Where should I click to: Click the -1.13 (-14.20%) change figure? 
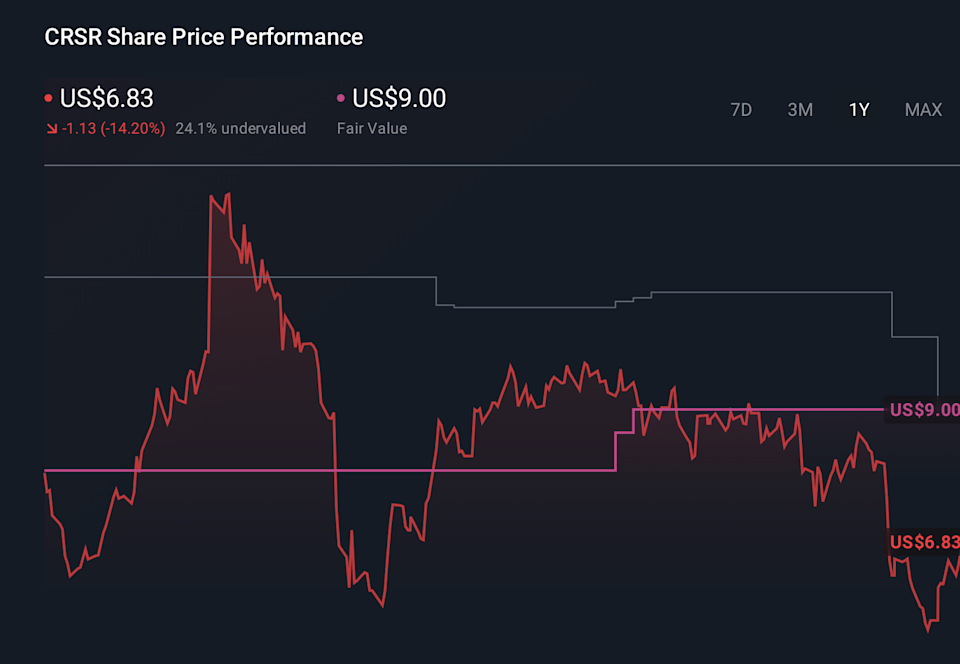[110, 128]
